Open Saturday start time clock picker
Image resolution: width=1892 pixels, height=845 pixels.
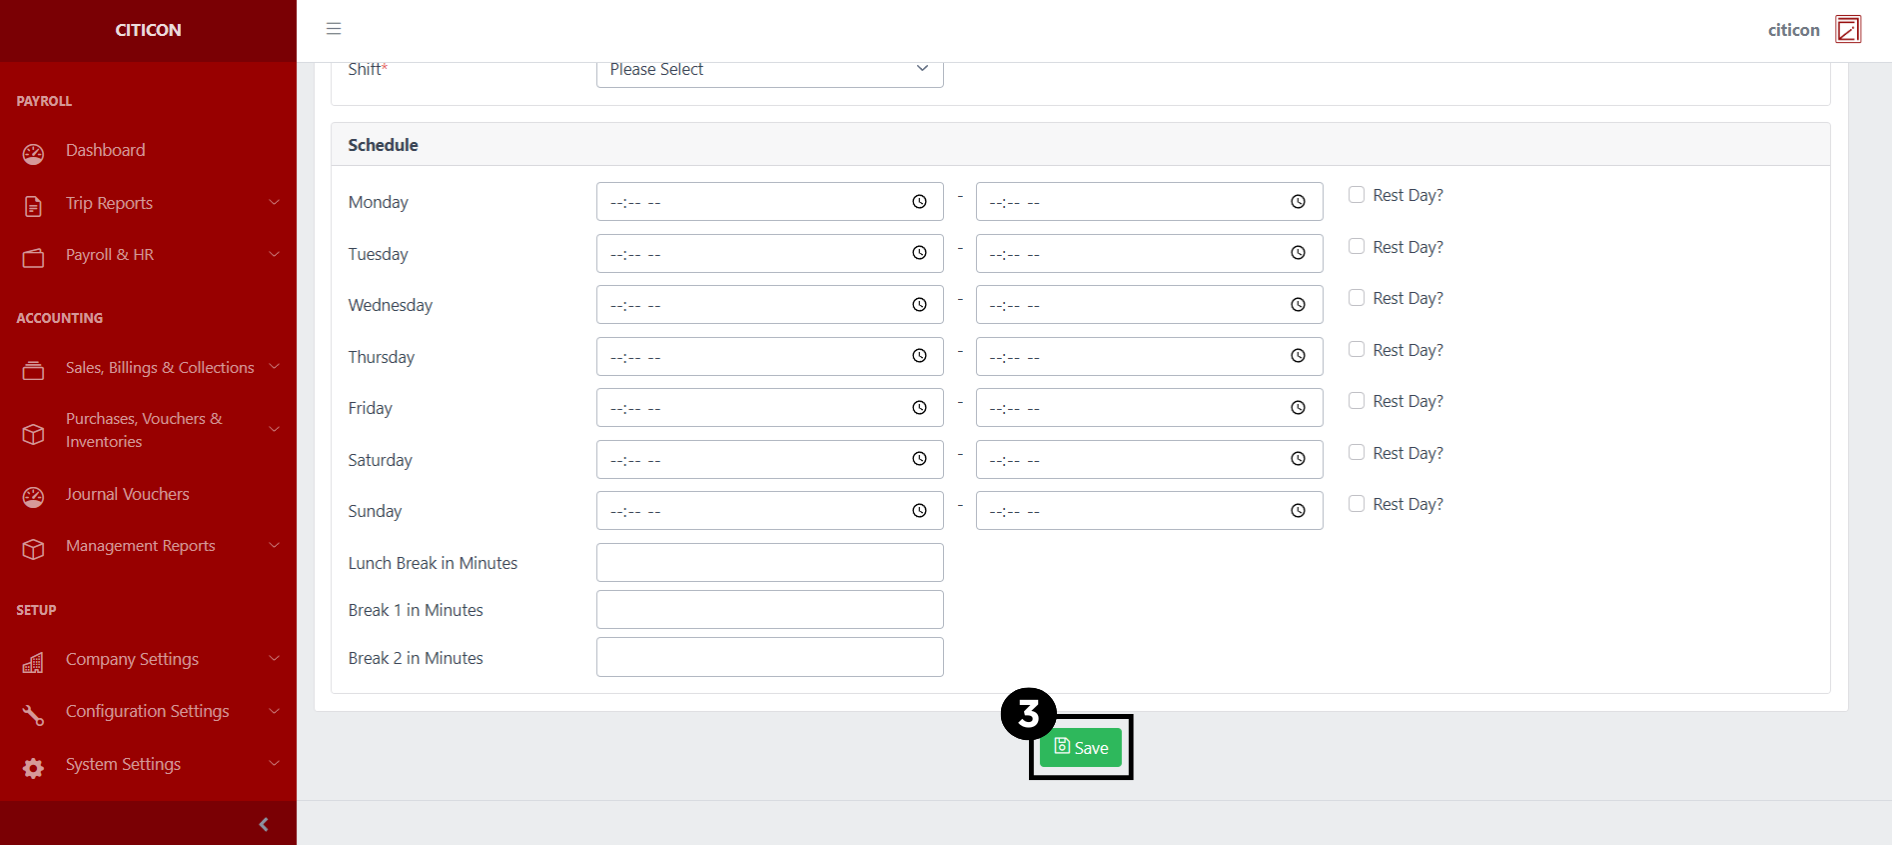click(x=919, y=459)
